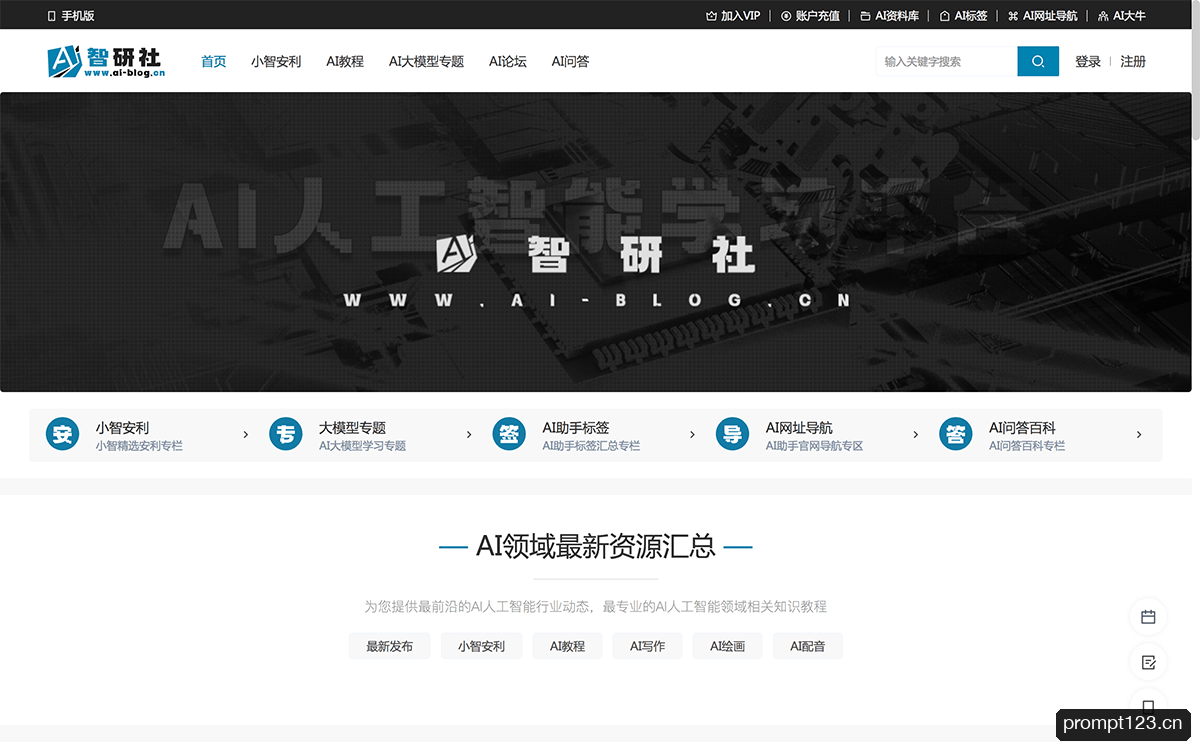Click the page vertical scrollbar thumb

point(1196,69)
